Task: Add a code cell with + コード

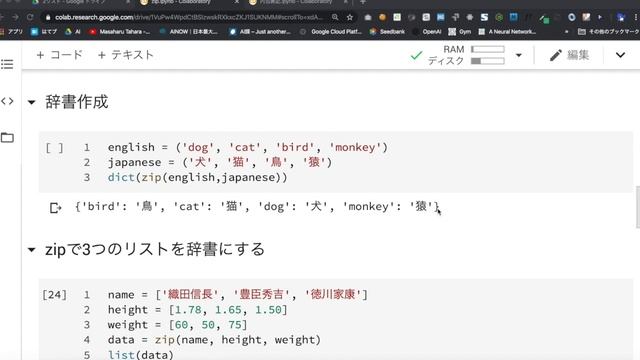Action: [60, 55]
